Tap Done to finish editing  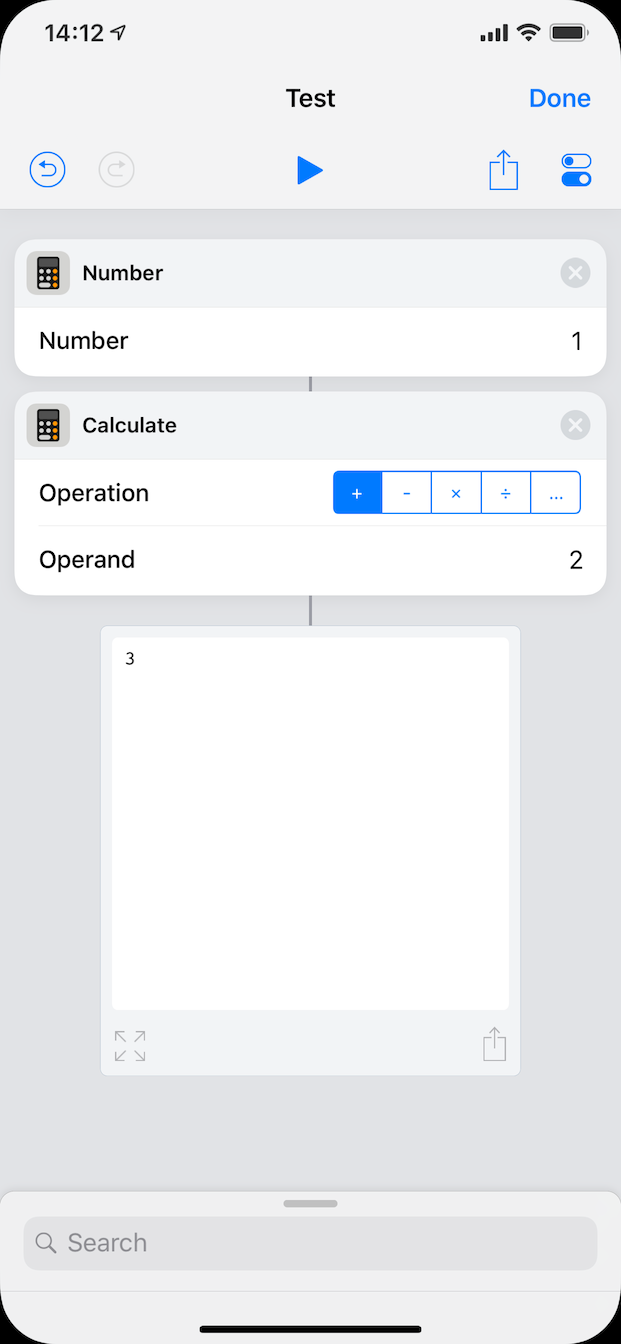(x=560, y=98)
